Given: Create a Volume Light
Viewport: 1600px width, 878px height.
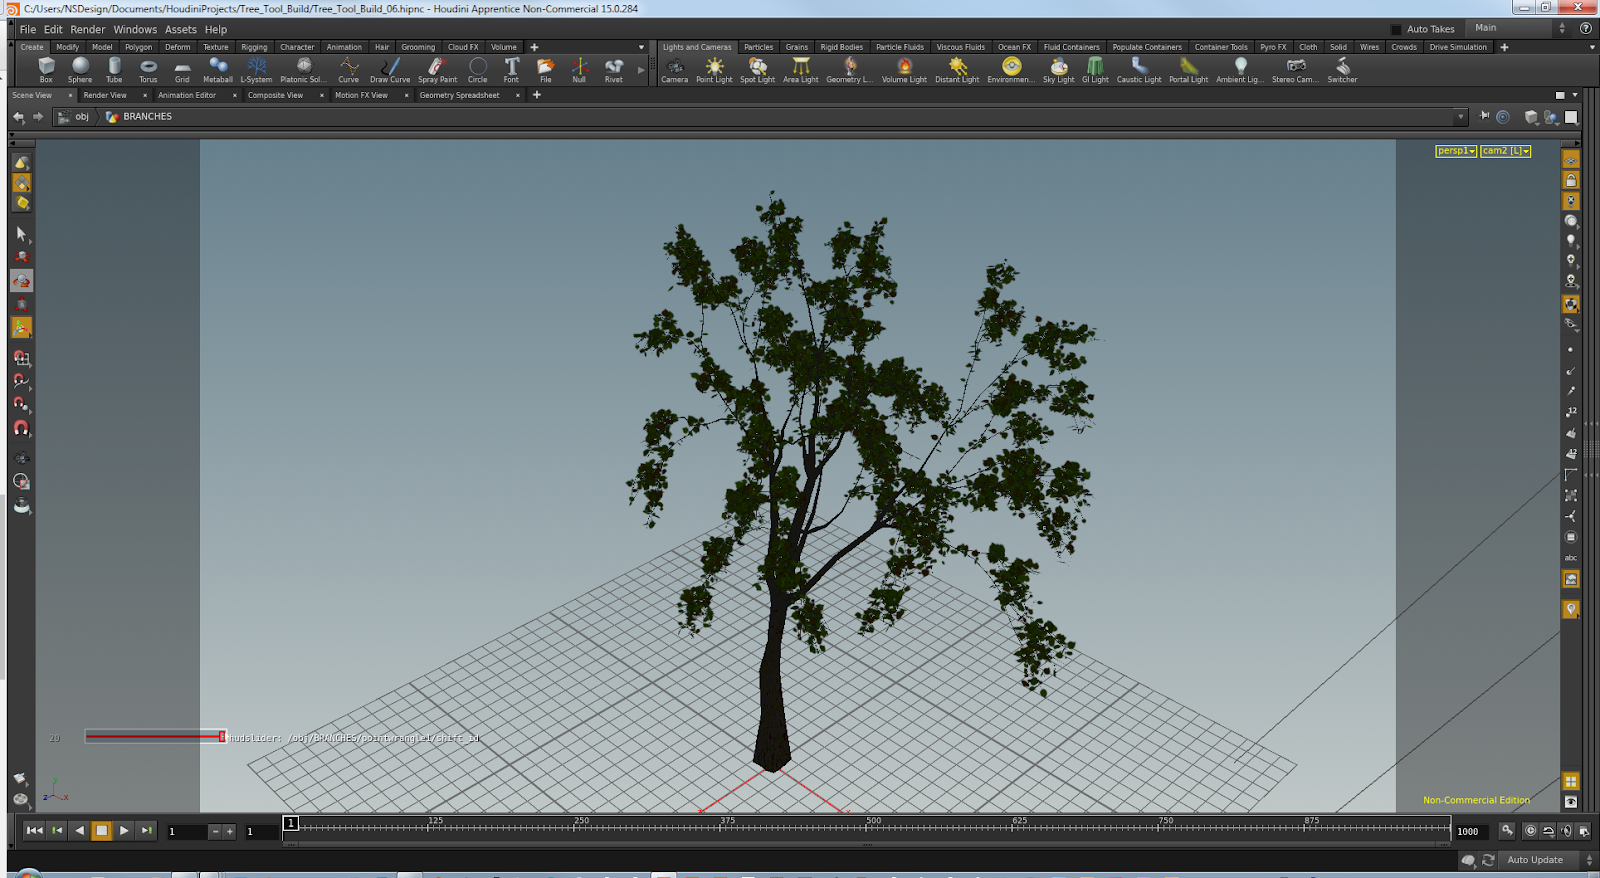Looking at the screenshot, I should pyautogui.click(x=904, y=70).
